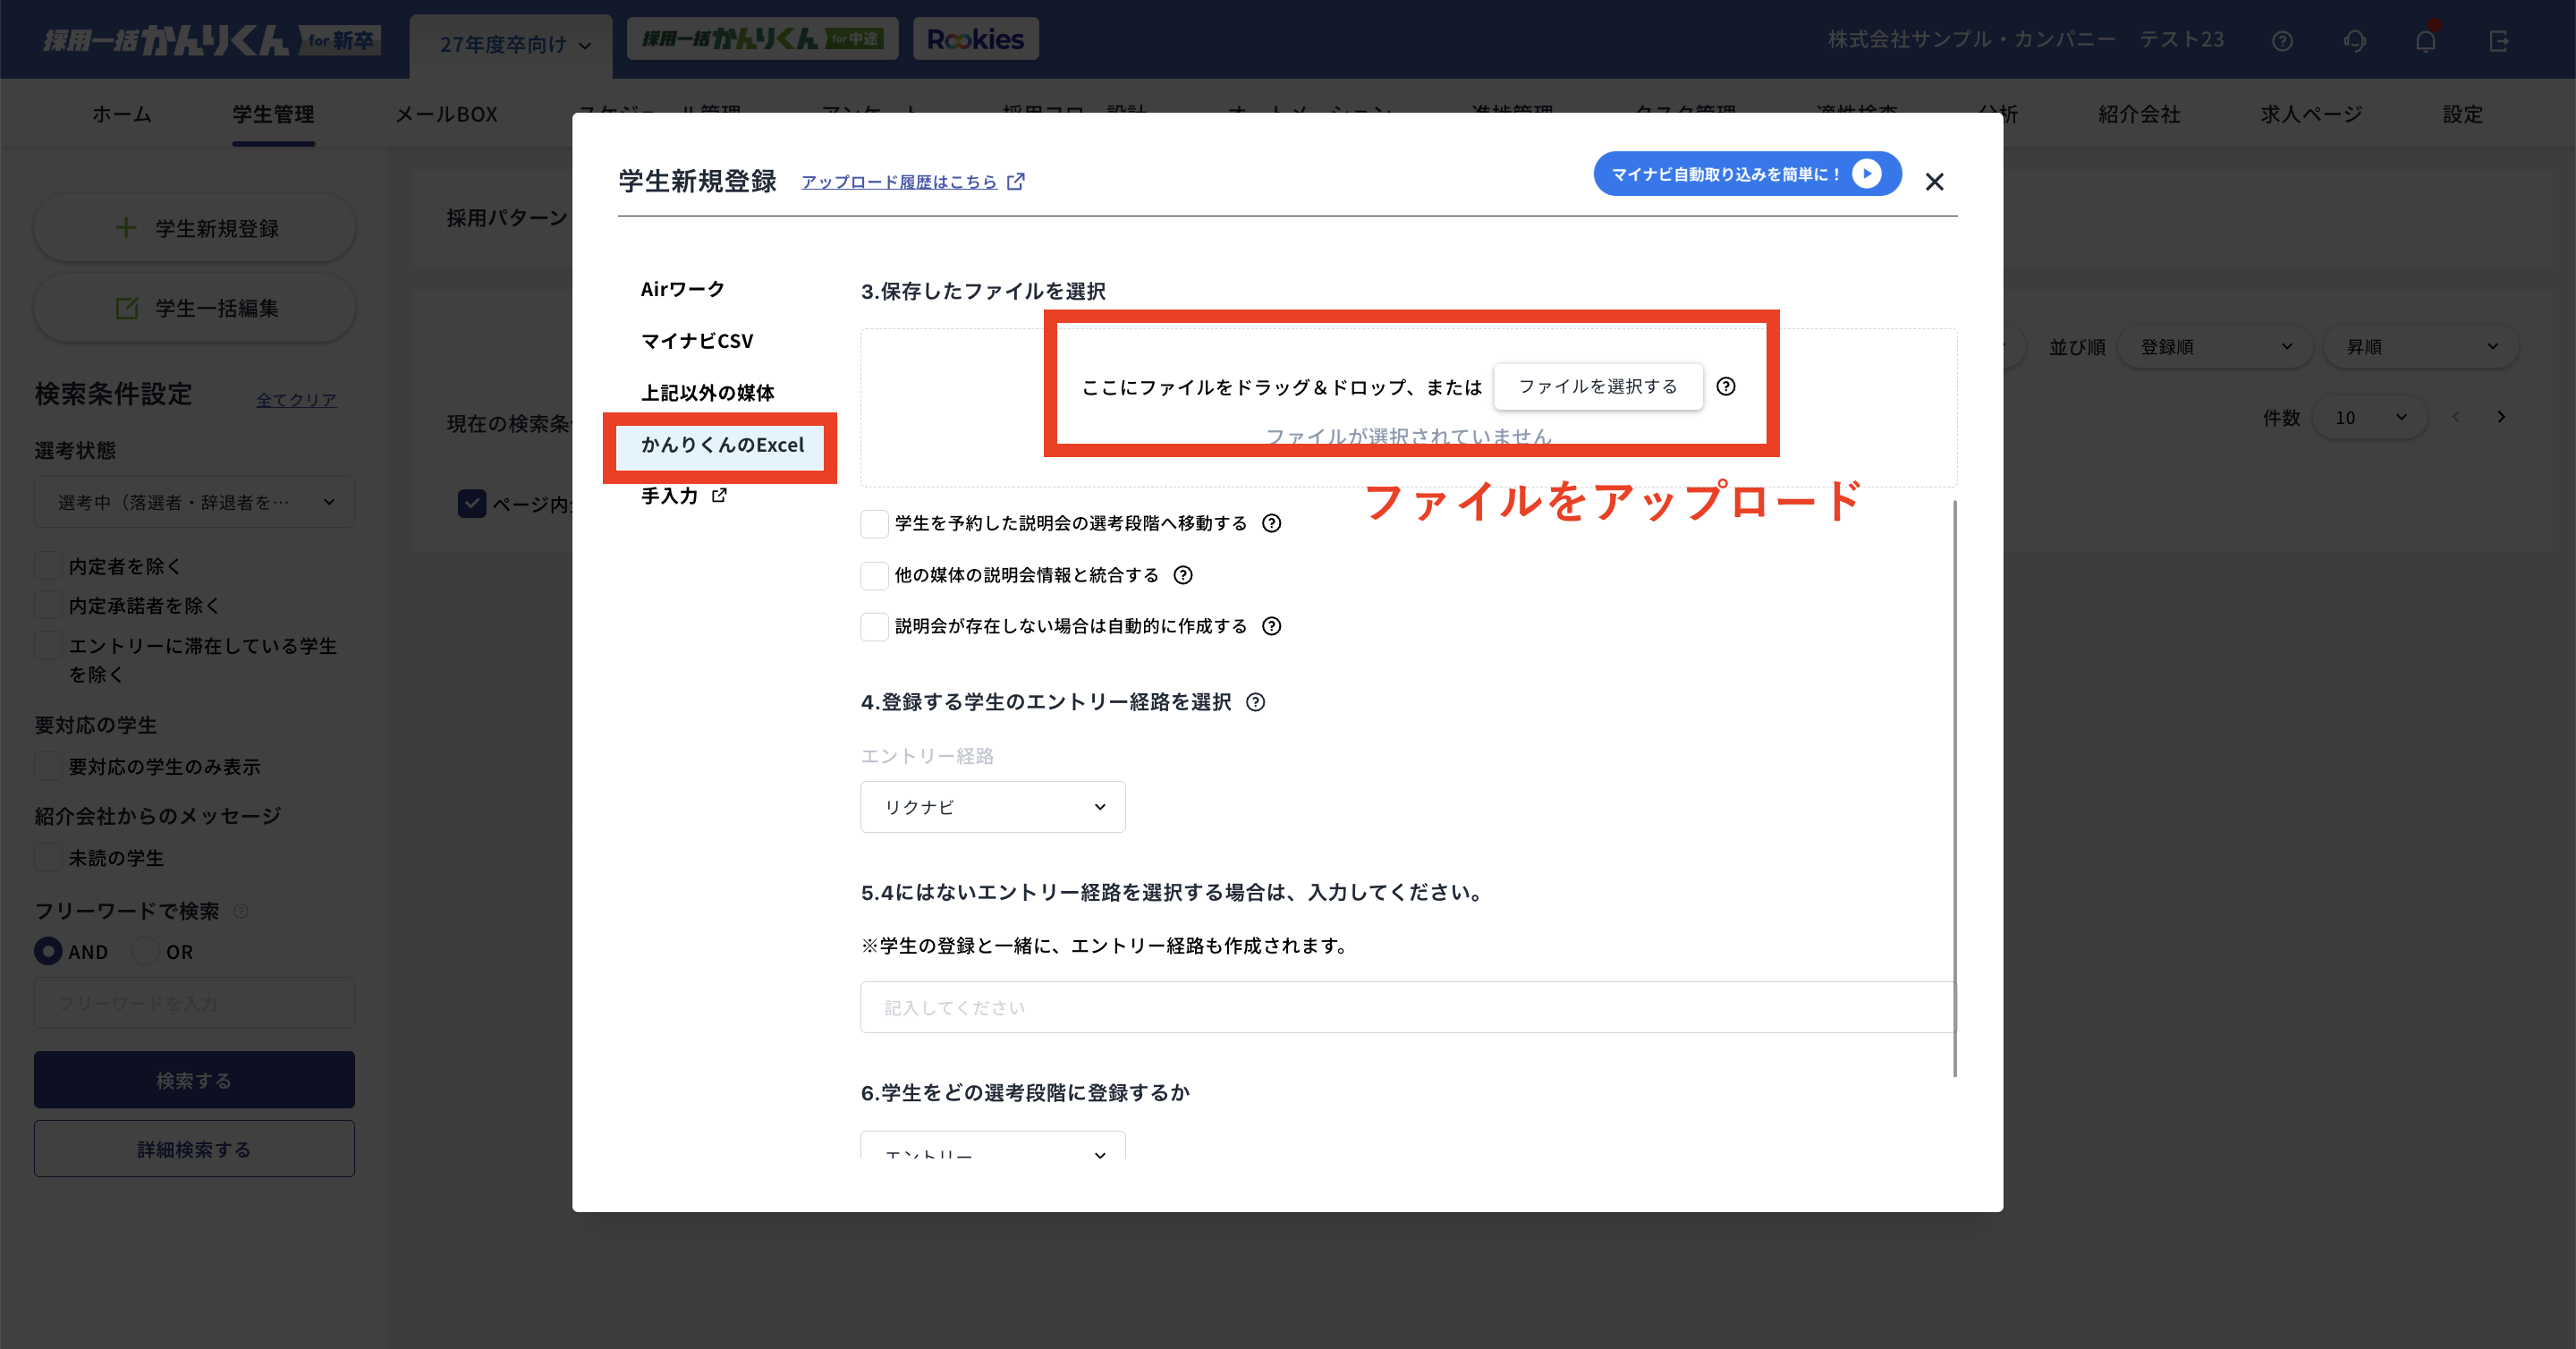Click the logout icon at top right
Image resolution: width=2576 pixels, height=1349 pixels.
(x=2500, y=40)
